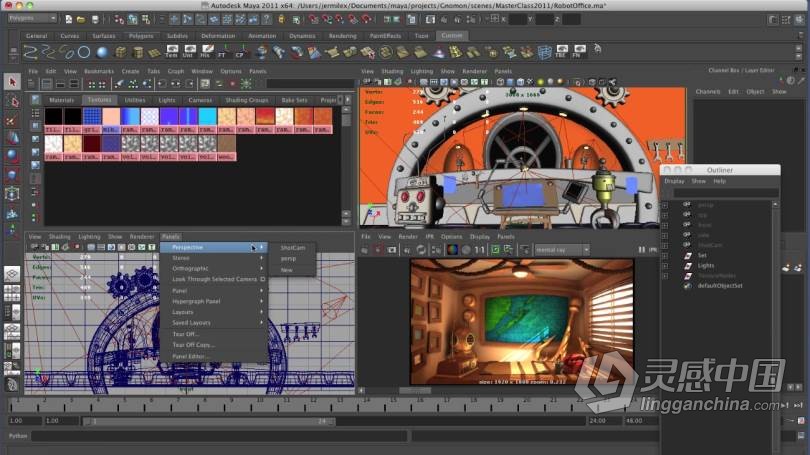The image size is (810, 455).
Task: Click Object in Channel Box header
Action: [755, 91]
